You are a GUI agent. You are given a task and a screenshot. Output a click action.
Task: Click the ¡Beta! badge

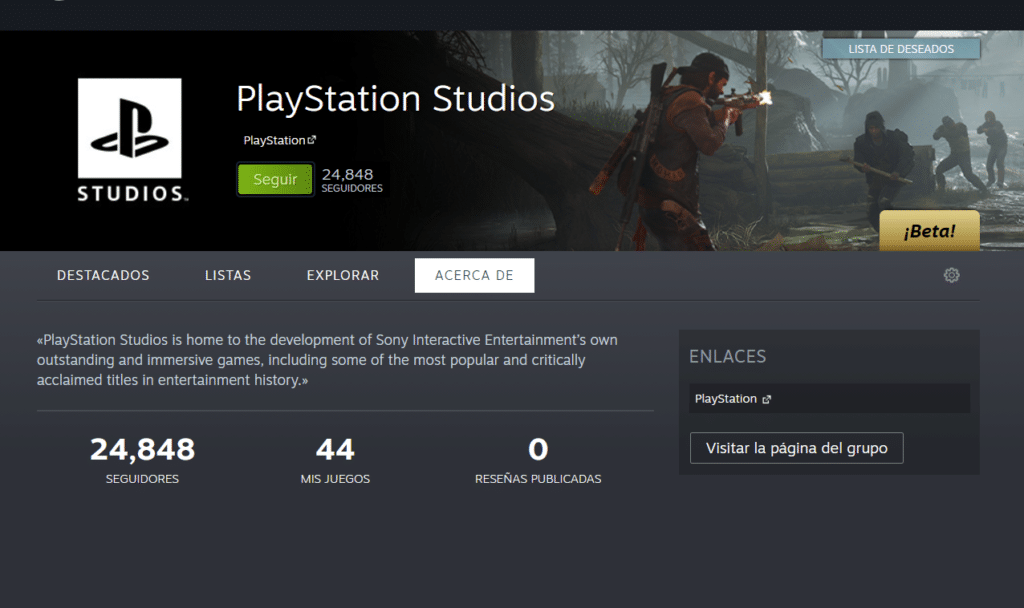pyautogui.click(x=929, y=231)
